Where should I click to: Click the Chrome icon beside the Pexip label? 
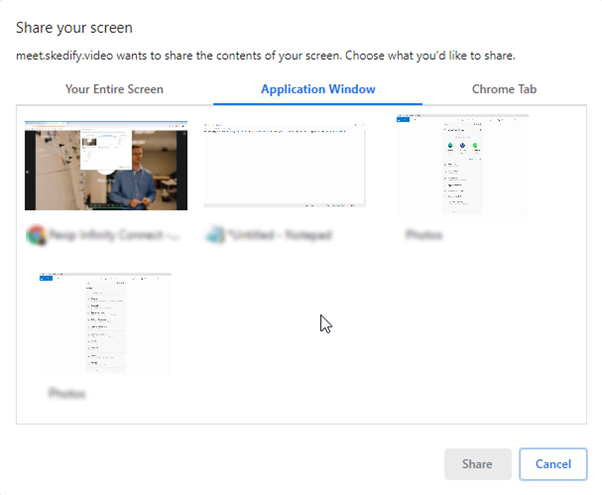(36, 235)
